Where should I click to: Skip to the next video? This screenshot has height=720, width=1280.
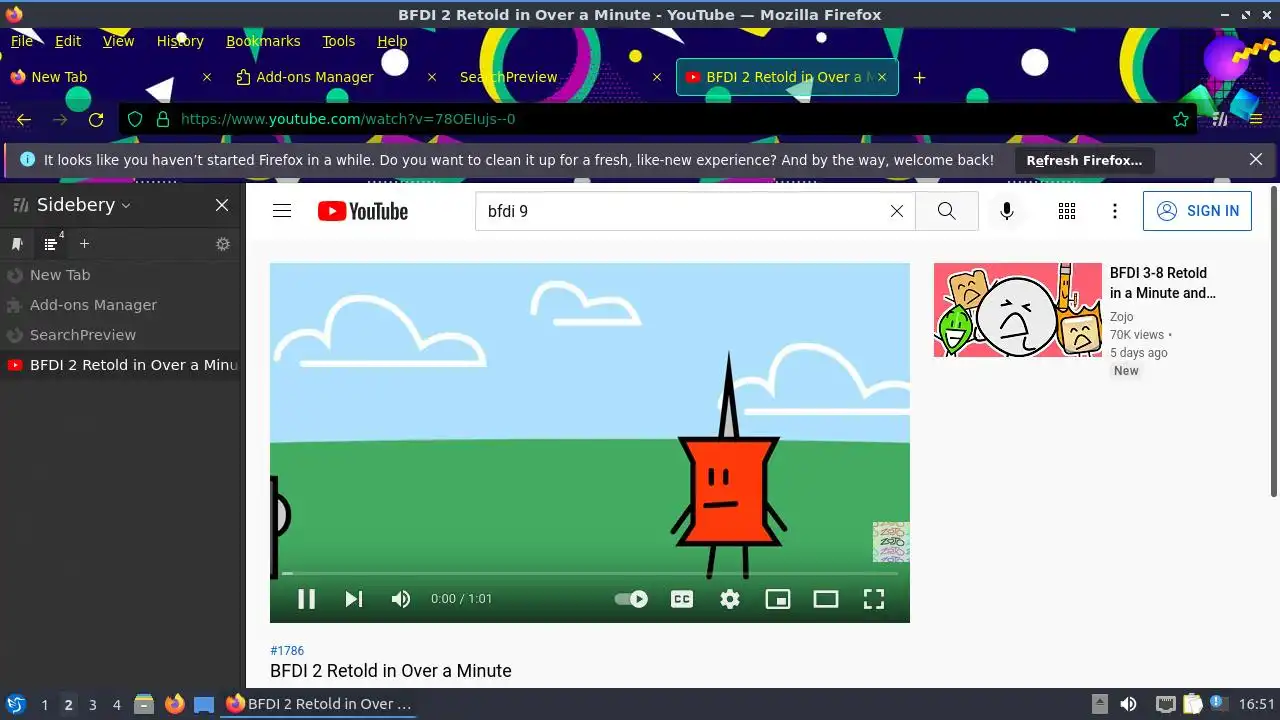coord(354,599)
